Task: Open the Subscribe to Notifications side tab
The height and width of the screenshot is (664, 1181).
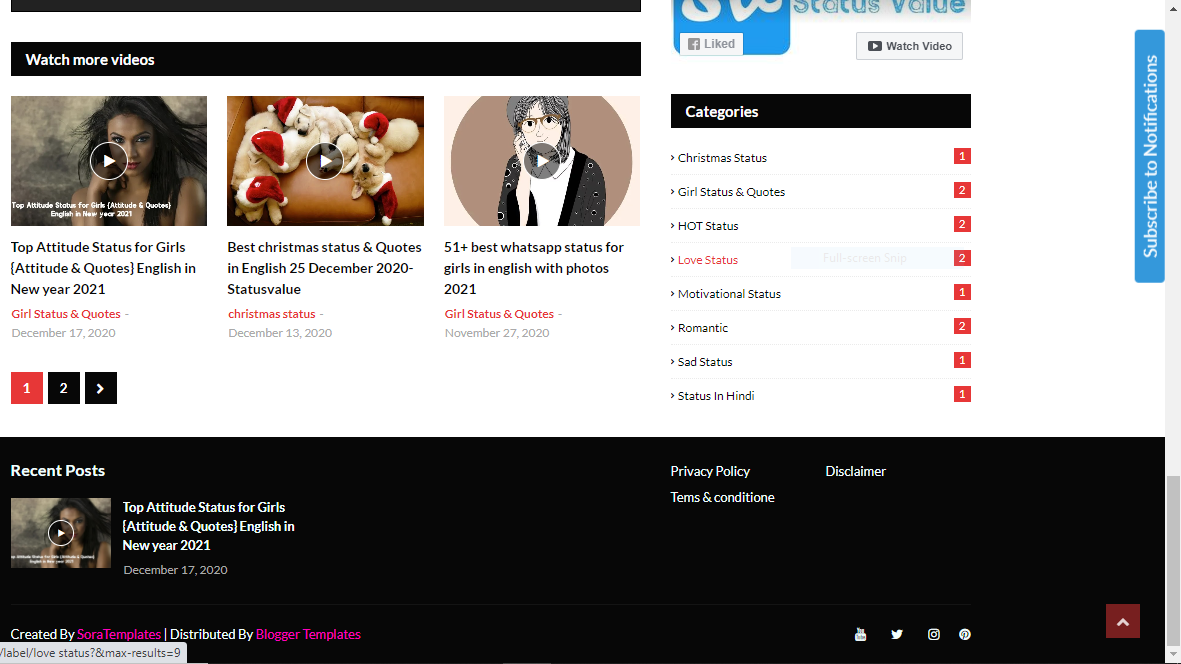Action: point(1150,156)
